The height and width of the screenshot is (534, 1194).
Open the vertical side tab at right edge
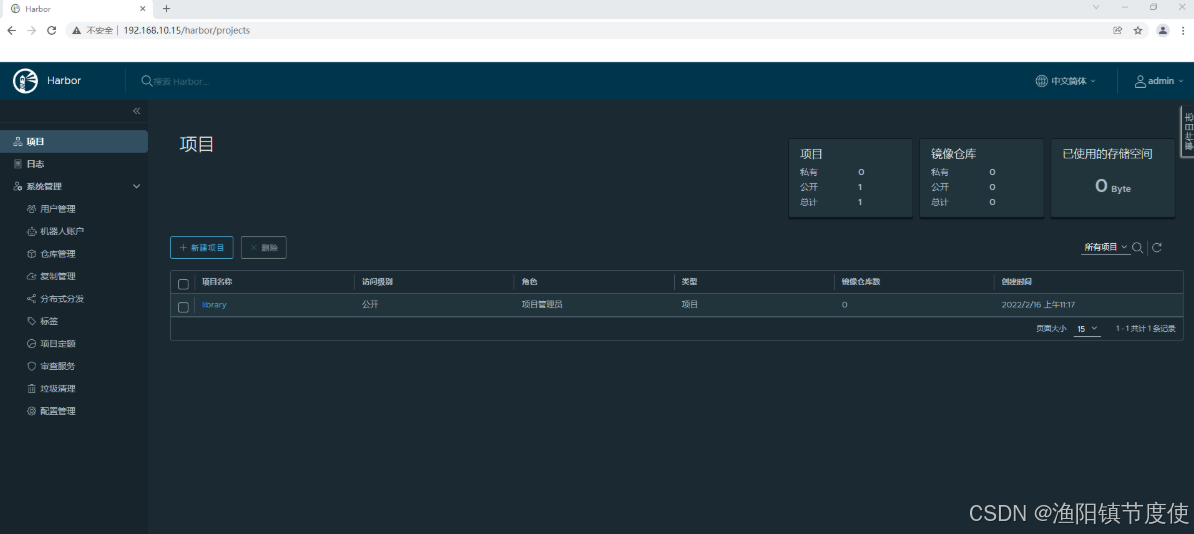tap(1188, 132)
